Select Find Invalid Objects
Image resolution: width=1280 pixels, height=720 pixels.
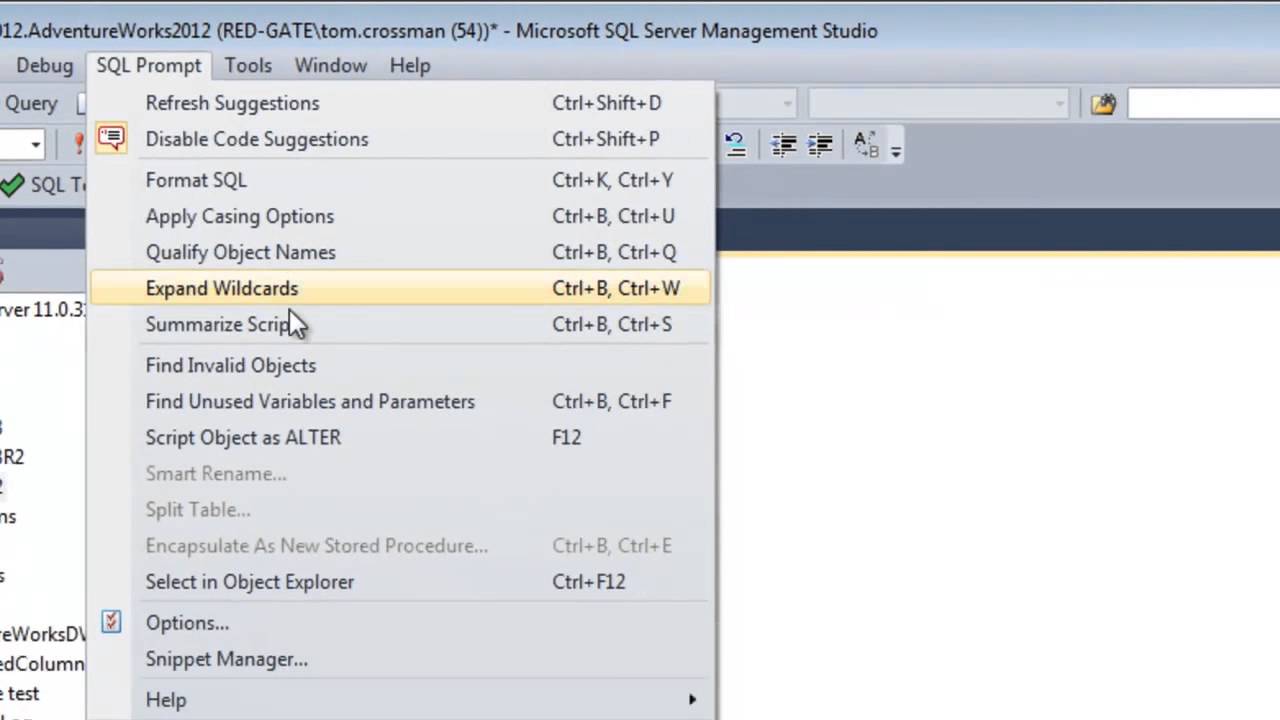click(231, 365)
